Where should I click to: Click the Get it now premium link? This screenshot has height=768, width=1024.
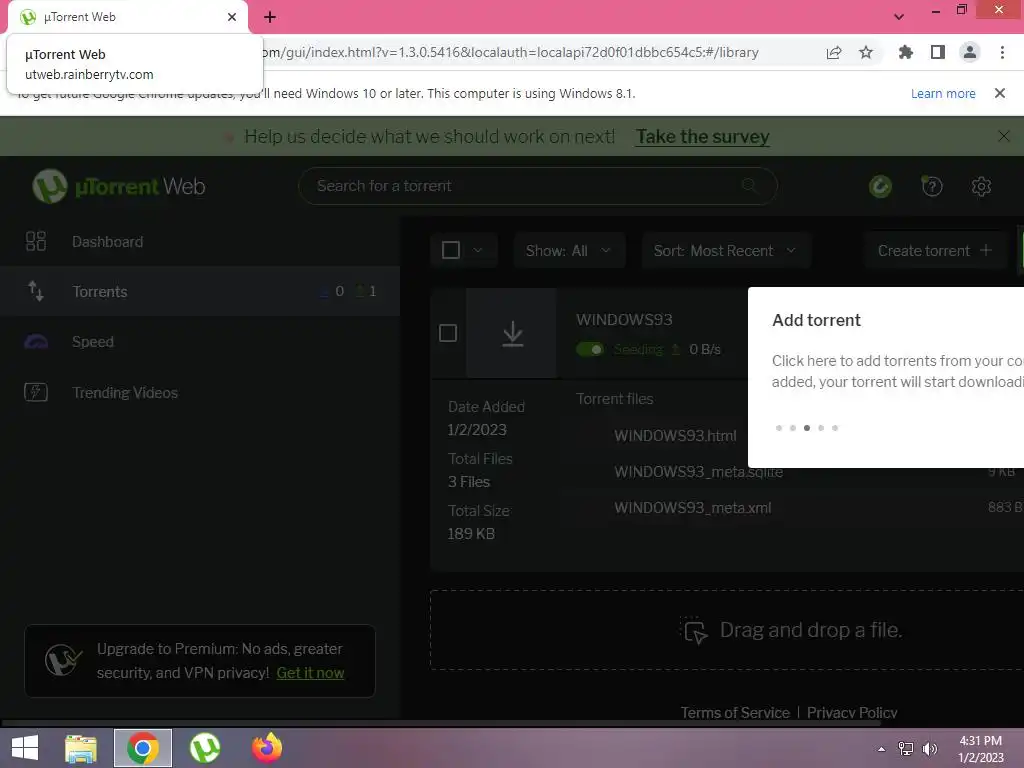click(x=310, y=673)
